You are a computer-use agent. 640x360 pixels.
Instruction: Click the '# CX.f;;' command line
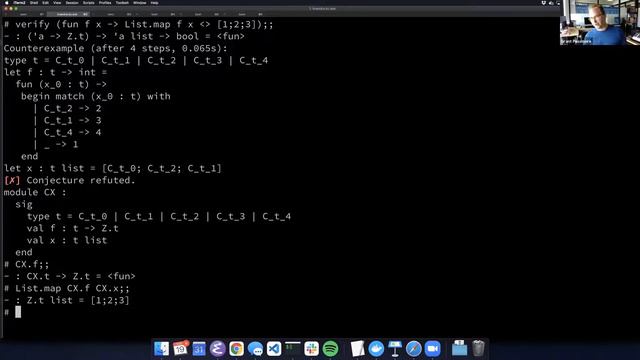27,264
